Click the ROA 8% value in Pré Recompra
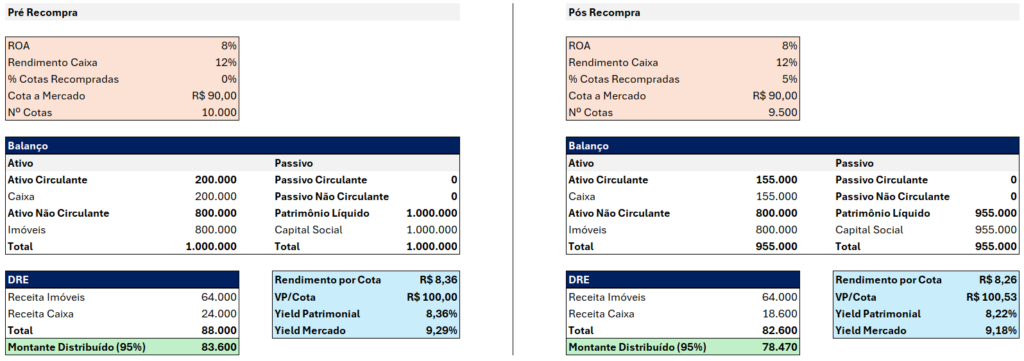Image resolution: width=1024 pixels, height=361 pixels. [229, 46]
